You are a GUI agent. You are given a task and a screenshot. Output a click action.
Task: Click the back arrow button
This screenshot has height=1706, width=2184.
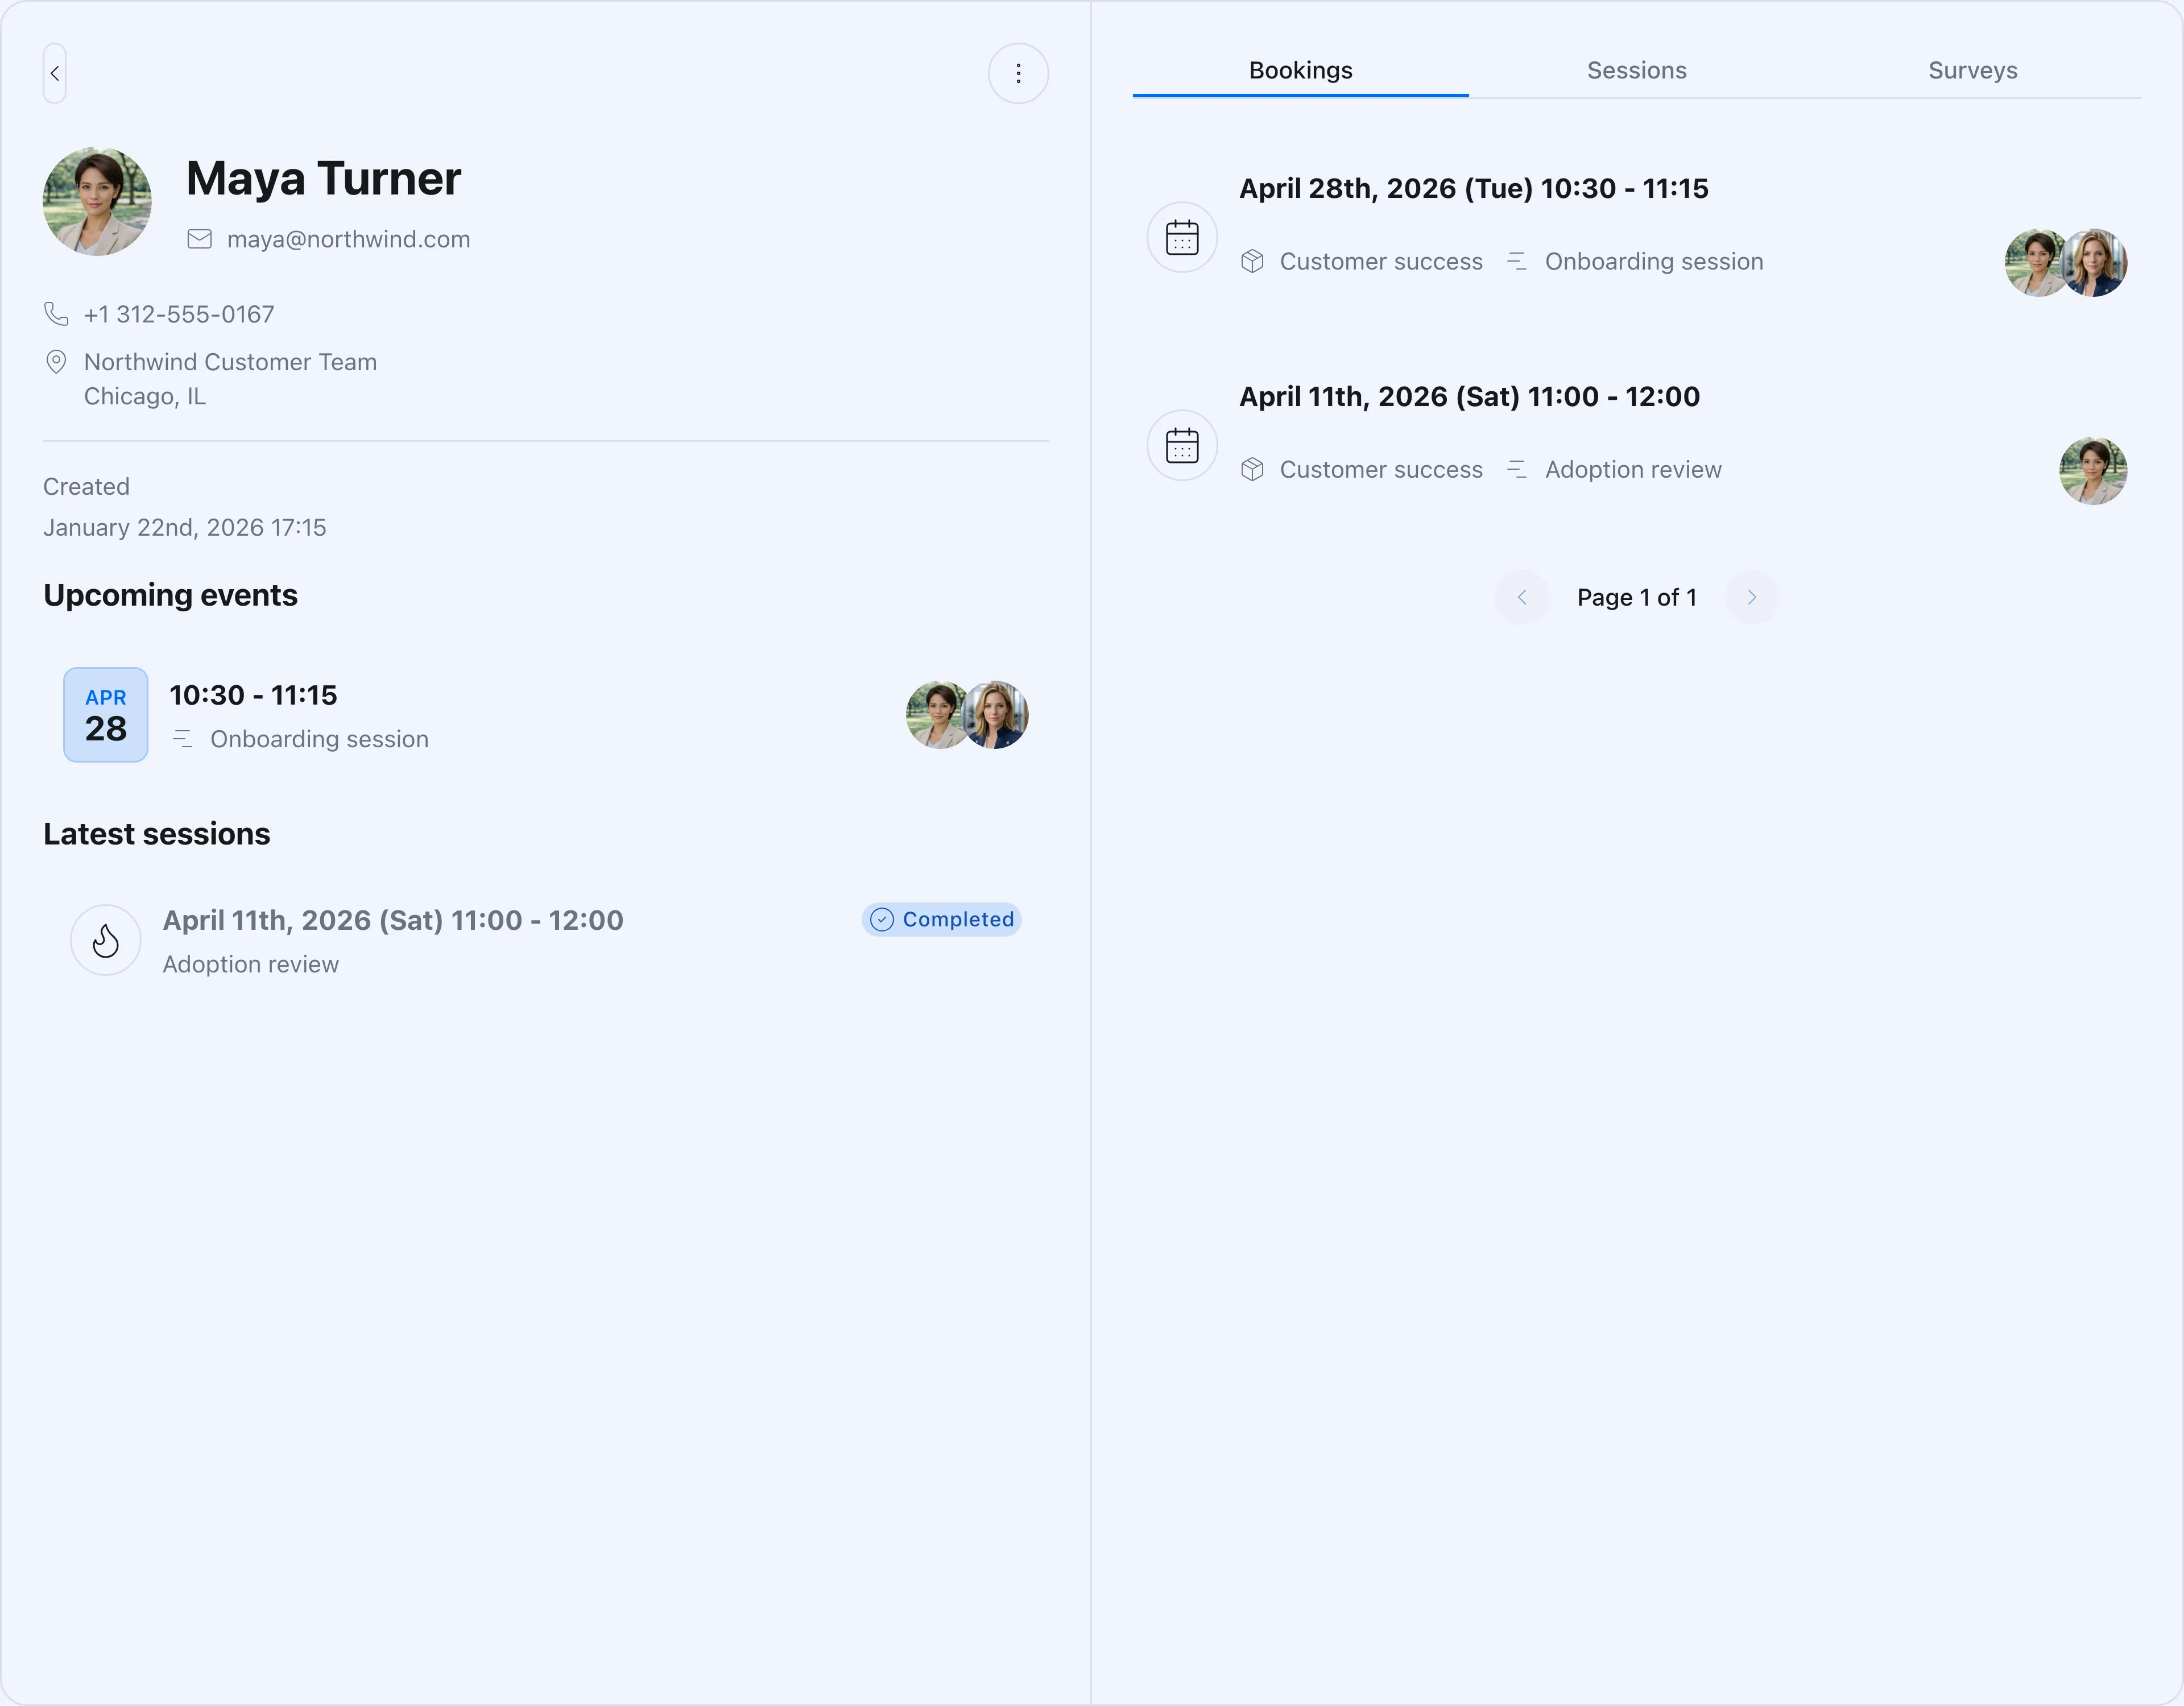click(55, 73)
